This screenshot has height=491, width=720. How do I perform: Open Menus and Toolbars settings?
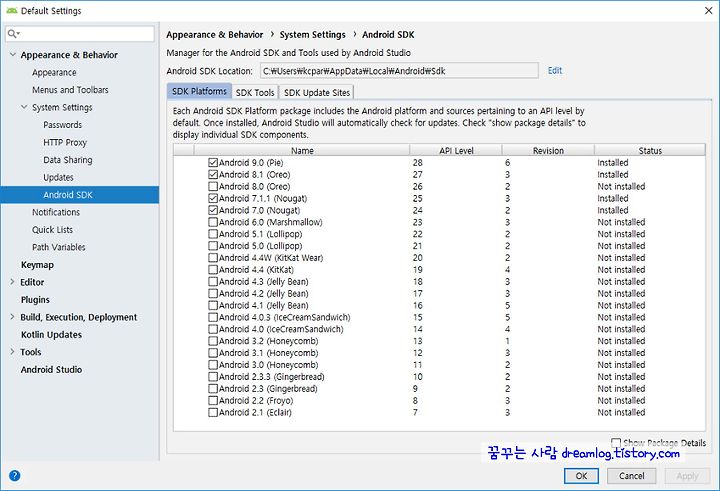point(70,90)
